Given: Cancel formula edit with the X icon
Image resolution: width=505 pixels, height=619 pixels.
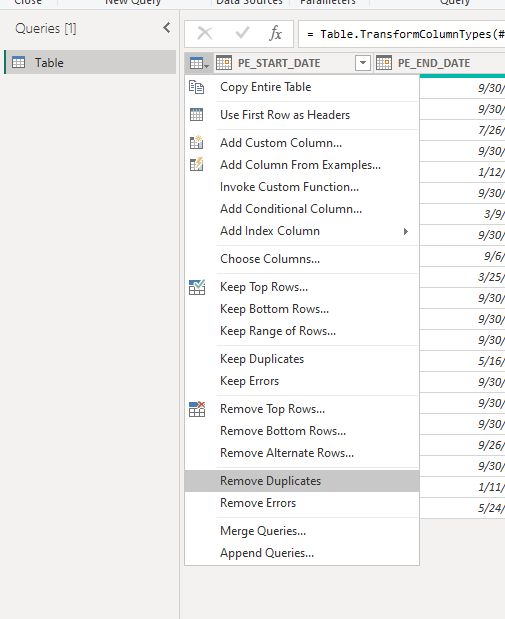Looking at the screenshot, I should (205, 34).
